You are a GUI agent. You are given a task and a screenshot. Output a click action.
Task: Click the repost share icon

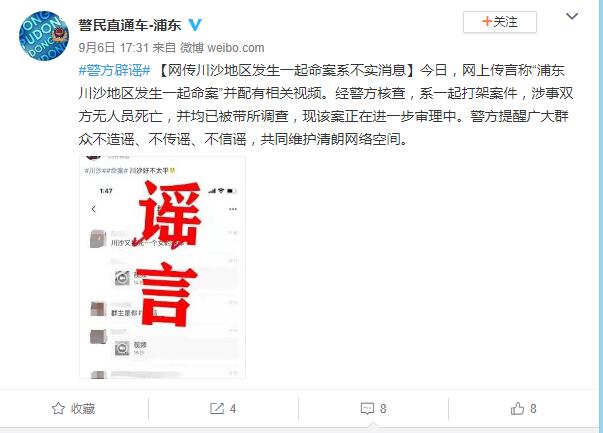(x=217, y=408)
